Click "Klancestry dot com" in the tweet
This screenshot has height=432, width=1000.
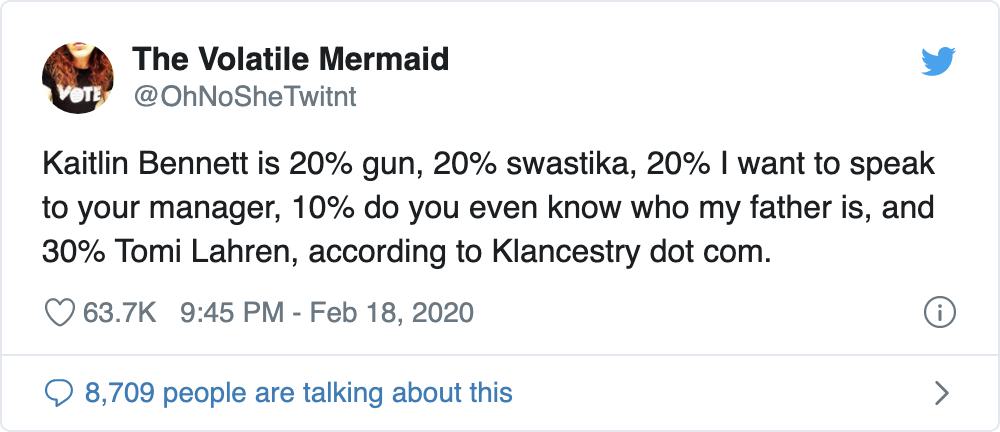click(628, 253)
